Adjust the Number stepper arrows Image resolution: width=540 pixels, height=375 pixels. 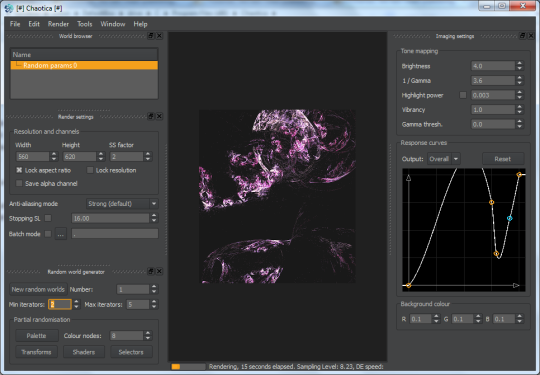coord(154,289)
